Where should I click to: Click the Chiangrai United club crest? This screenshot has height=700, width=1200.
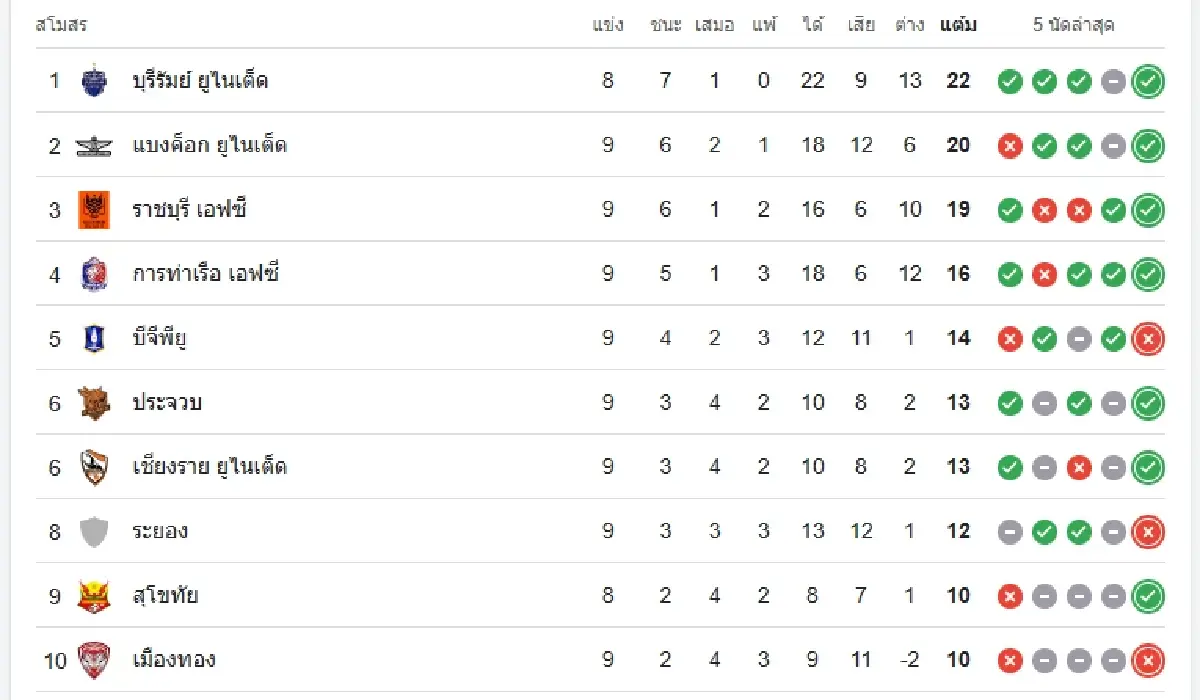tap(93, 467)
